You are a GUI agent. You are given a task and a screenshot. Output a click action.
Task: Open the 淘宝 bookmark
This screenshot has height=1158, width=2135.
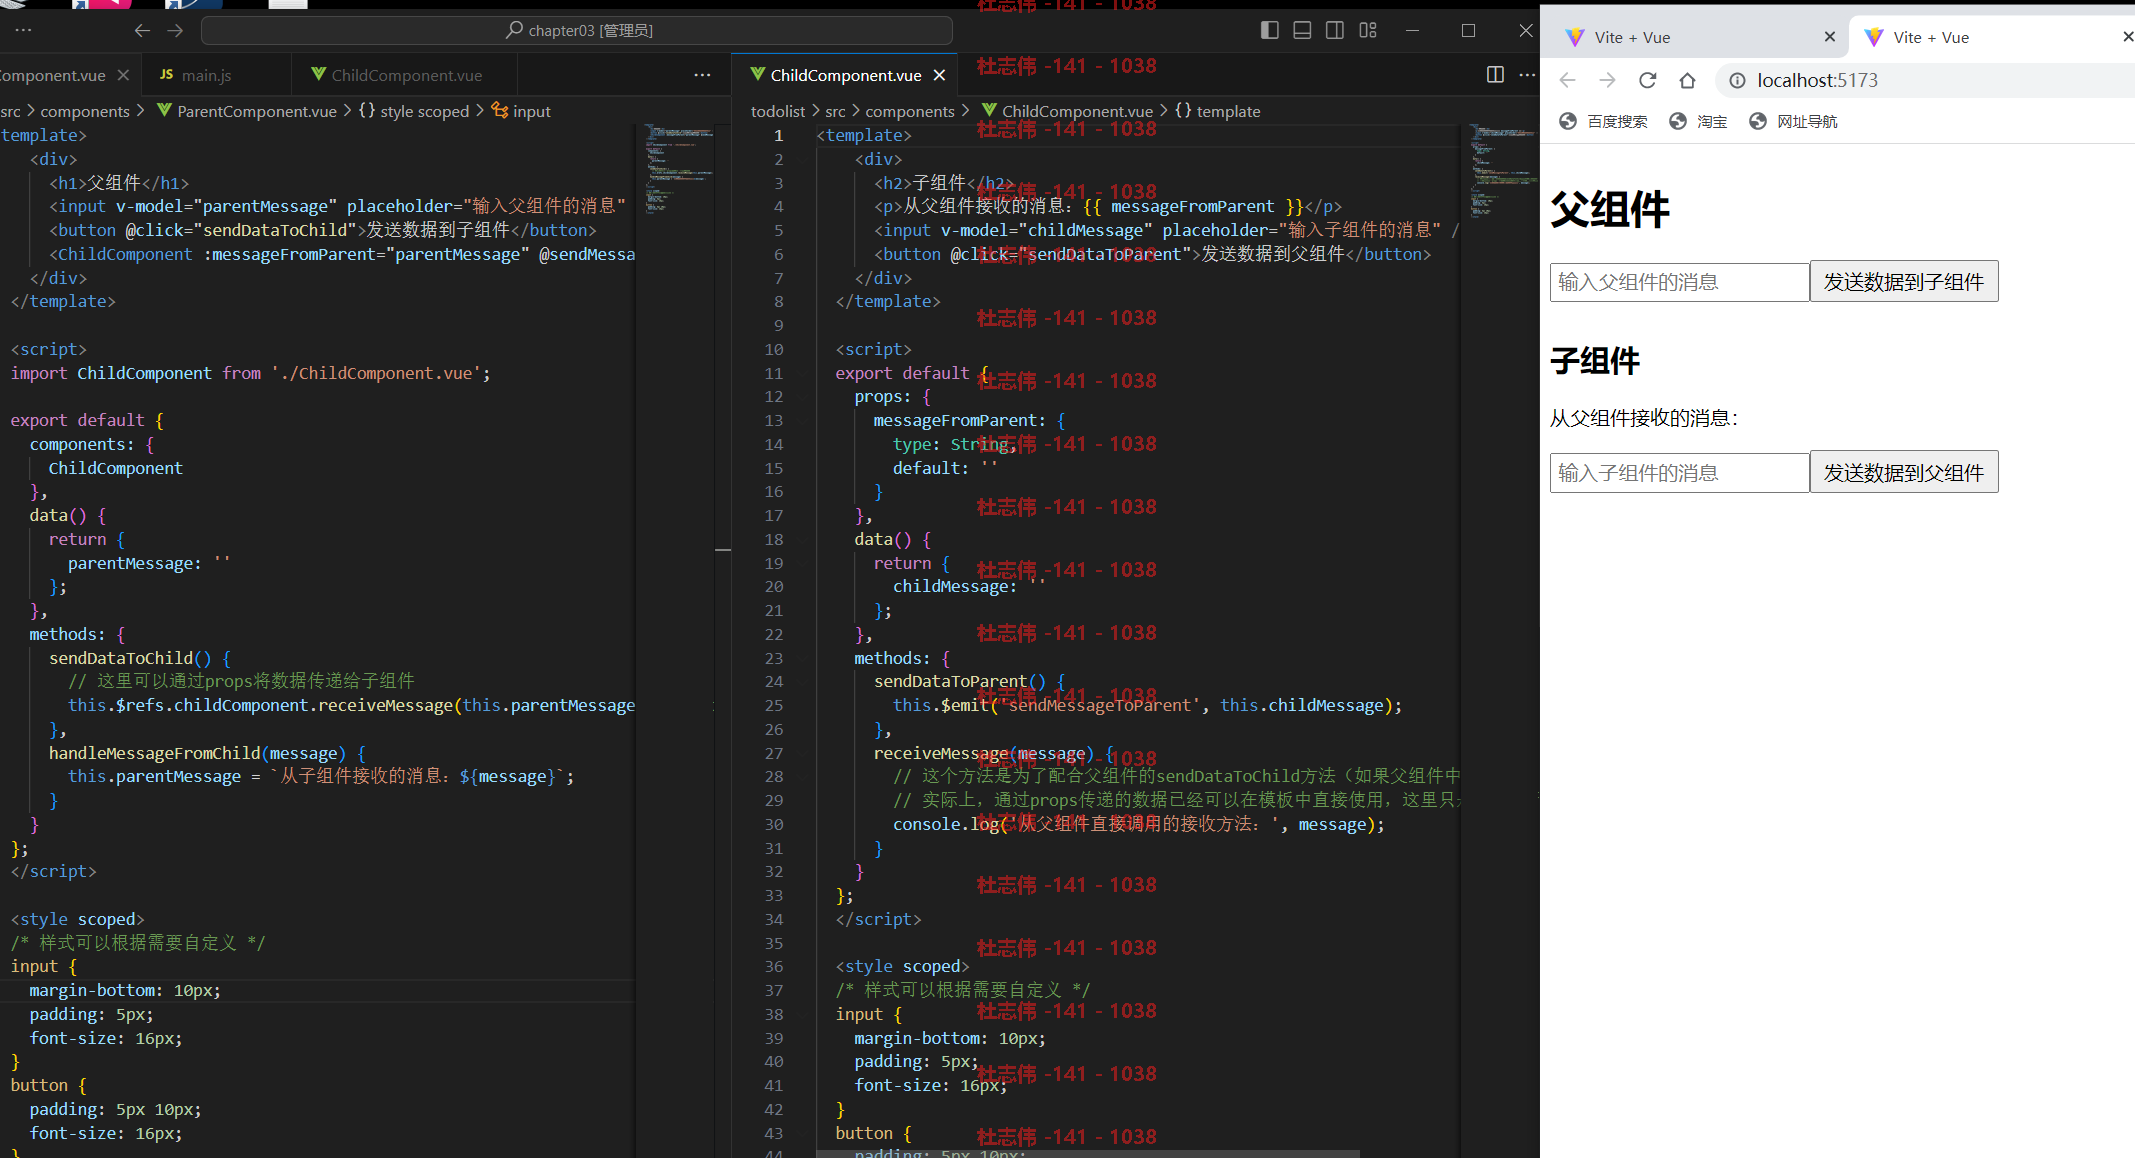click(x=1698, y=121)
